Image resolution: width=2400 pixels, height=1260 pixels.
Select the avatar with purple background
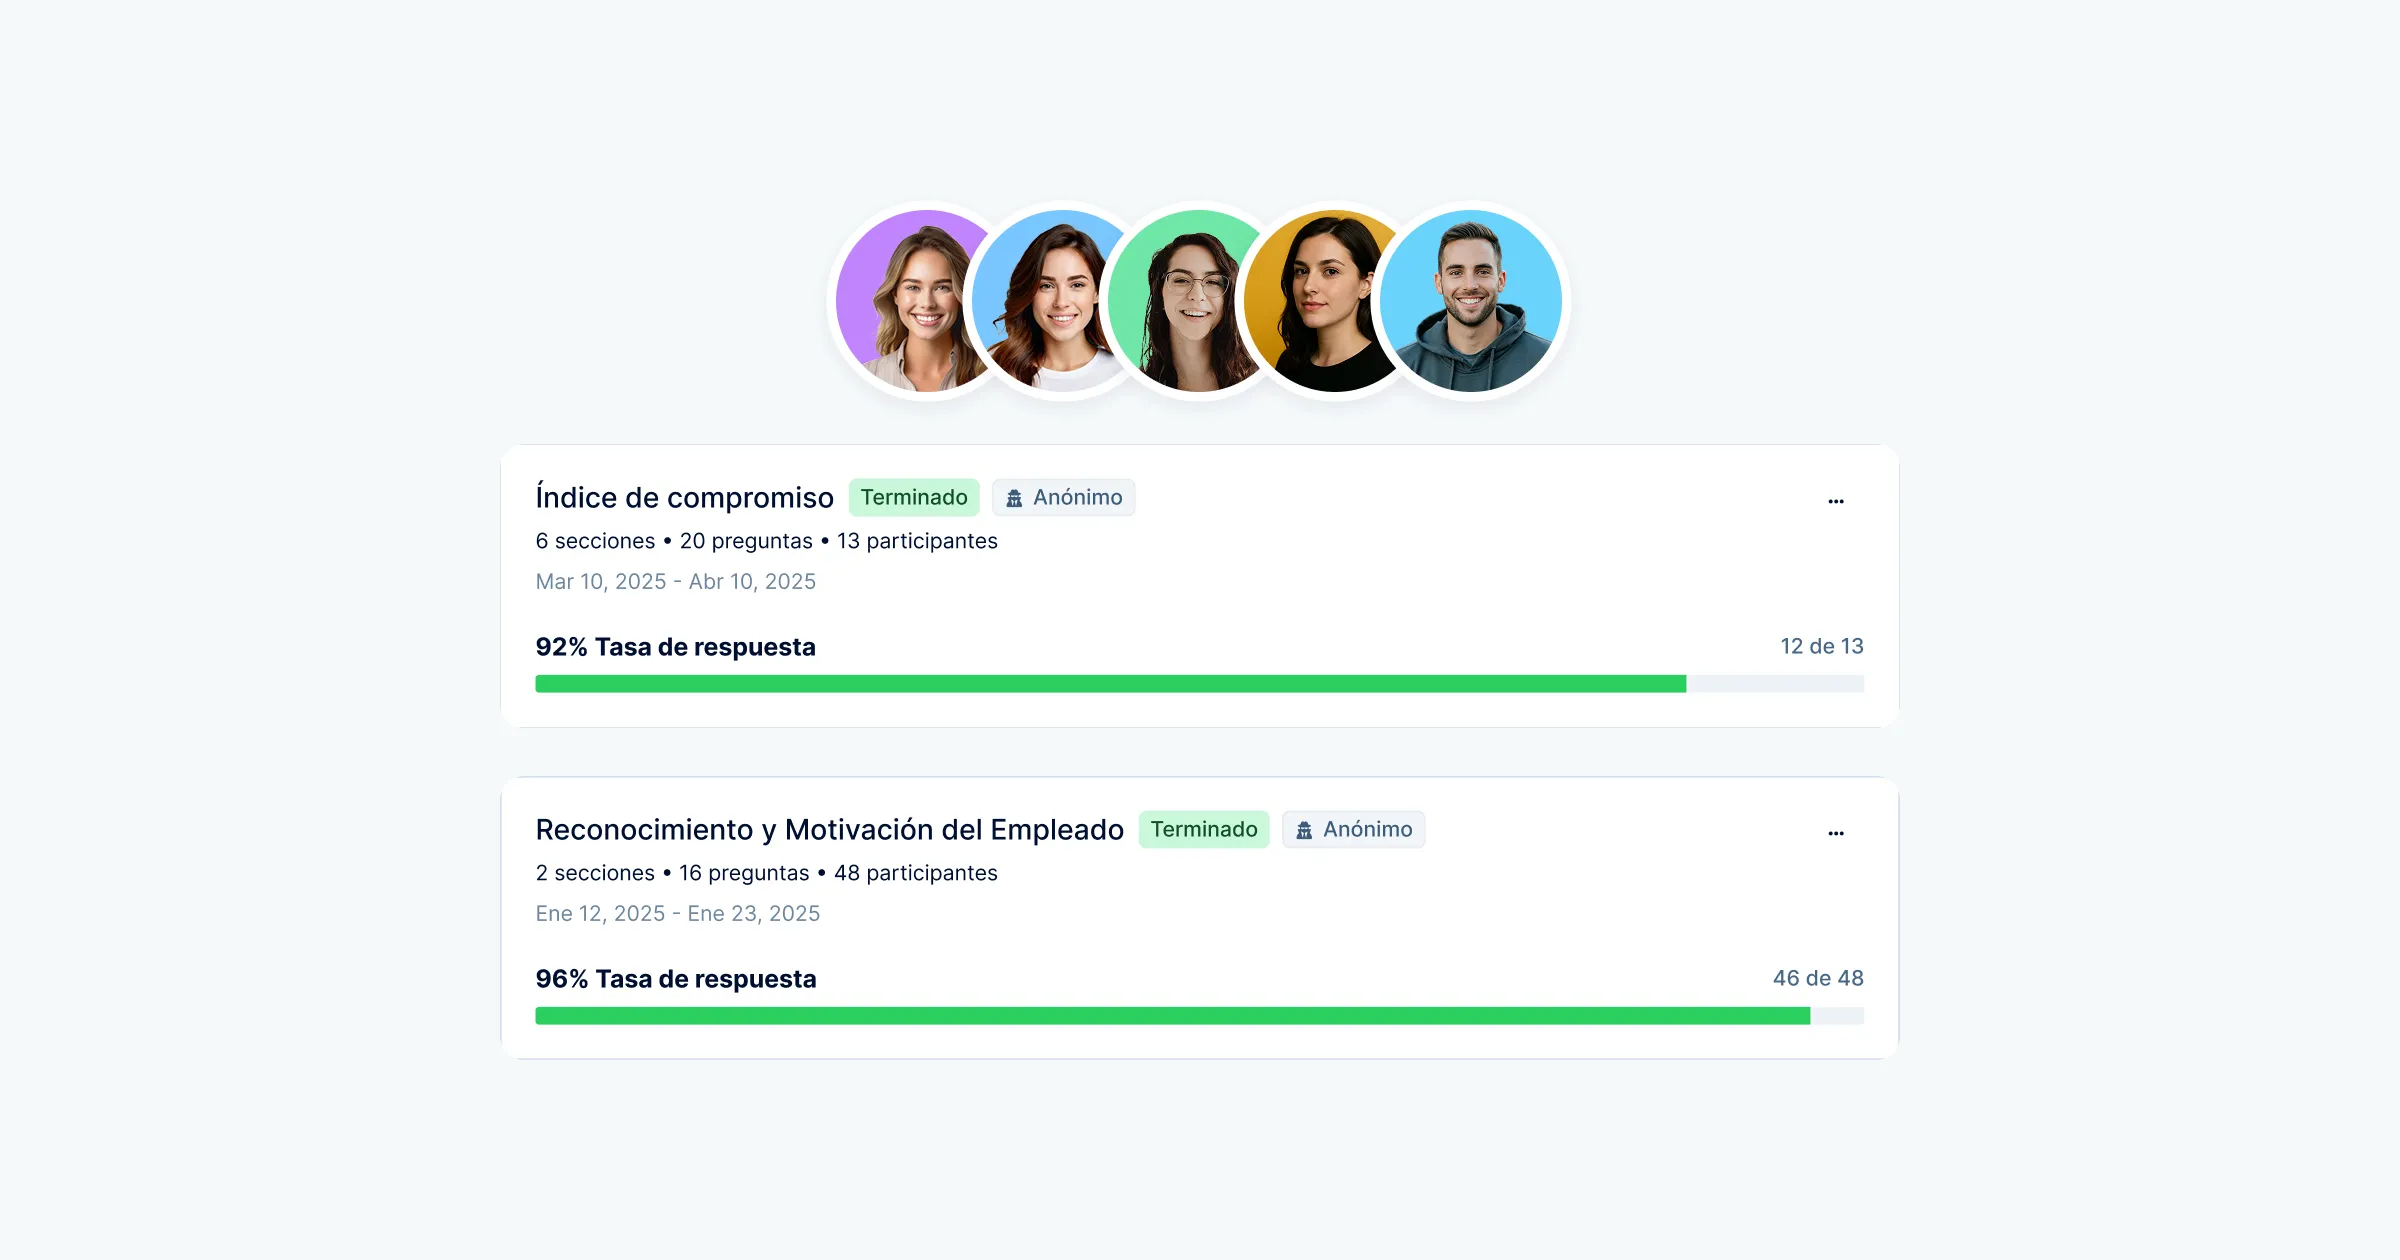(x=905, y=301)
